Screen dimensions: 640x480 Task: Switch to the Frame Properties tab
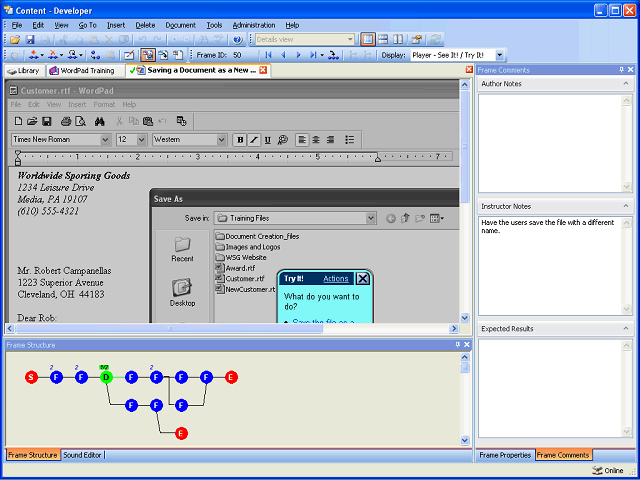click(x=505, y=455)
